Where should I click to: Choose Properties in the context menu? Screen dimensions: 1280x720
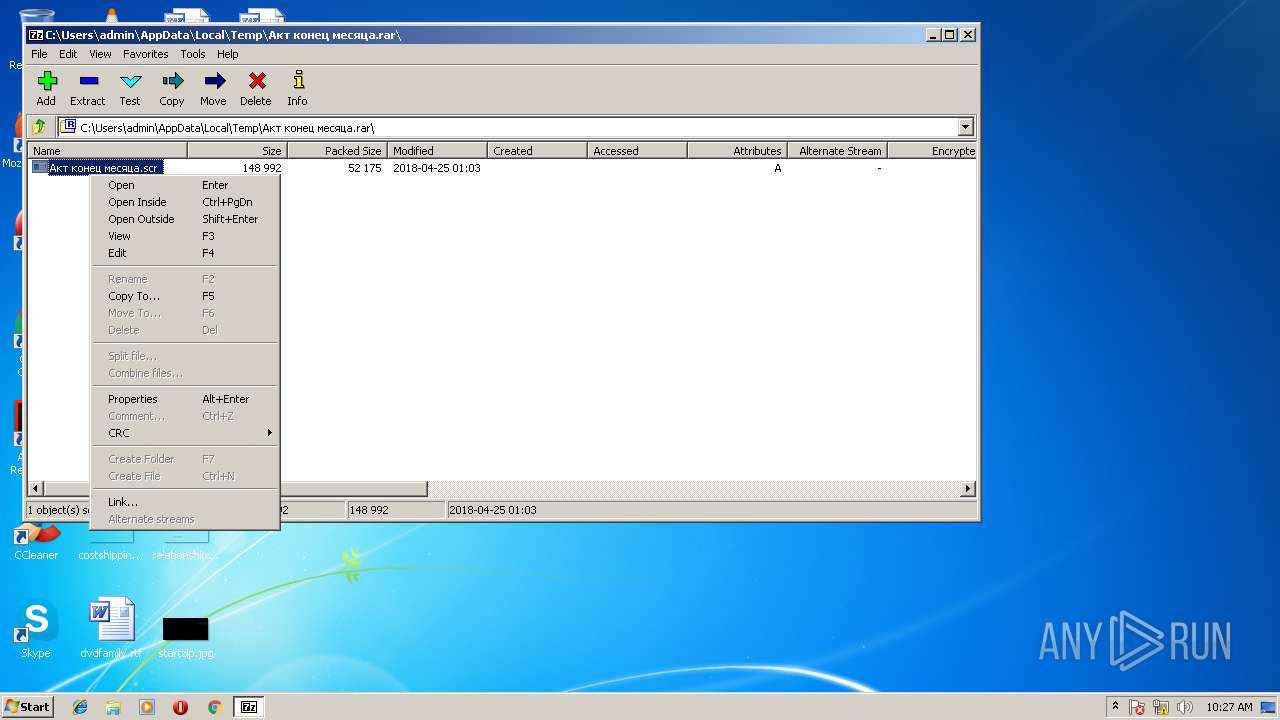pyautogui.click(x=184, y=399)
